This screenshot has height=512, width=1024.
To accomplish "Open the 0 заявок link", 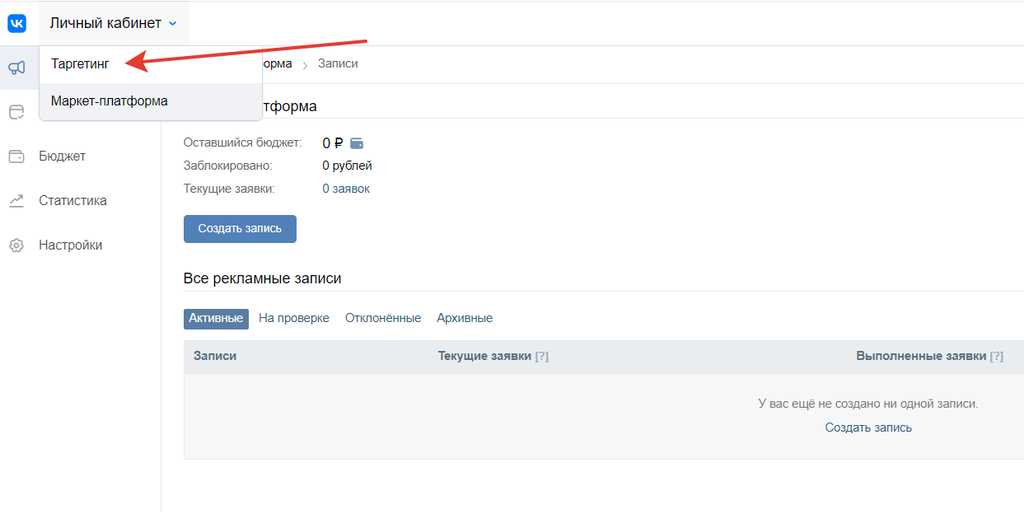I will pos(345,189).
